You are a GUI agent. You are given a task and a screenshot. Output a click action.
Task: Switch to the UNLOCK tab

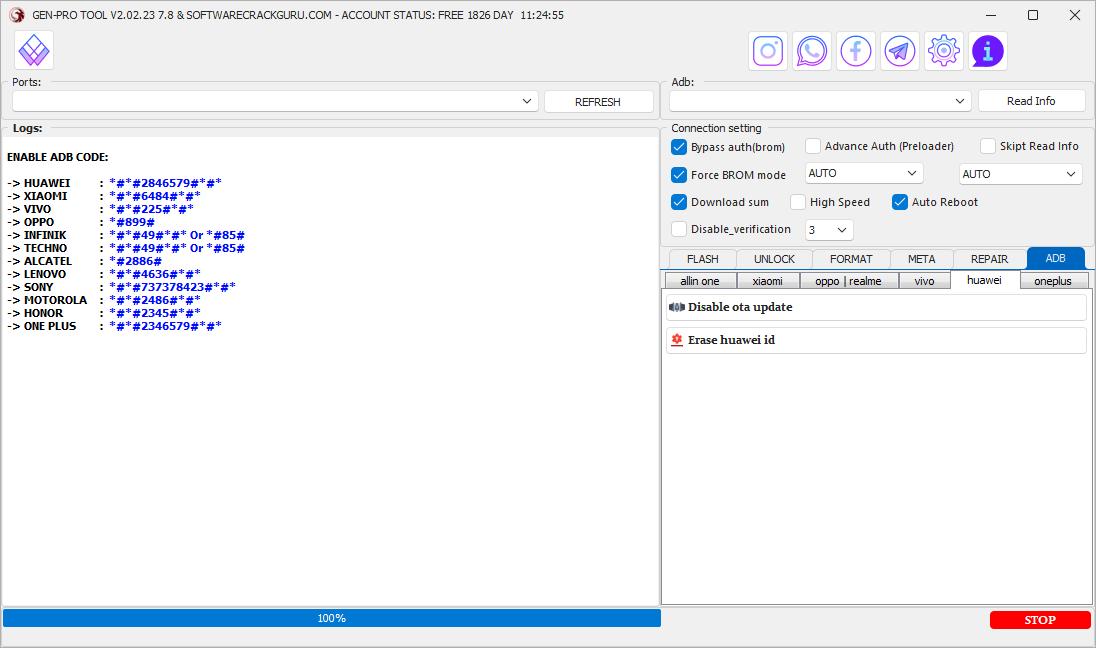pyautogui.click(x=774, y=258)
